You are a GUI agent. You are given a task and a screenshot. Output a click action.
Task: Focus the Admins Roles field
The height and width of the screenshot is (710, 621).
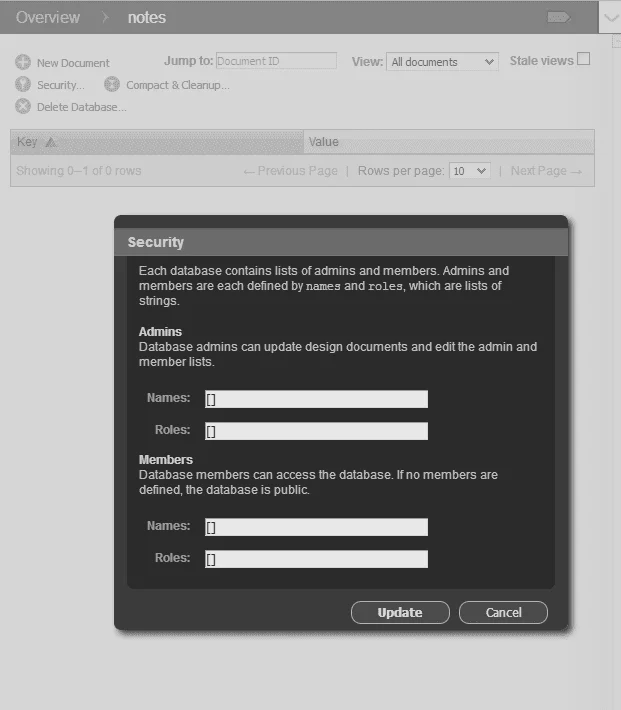tap(316, 431)
